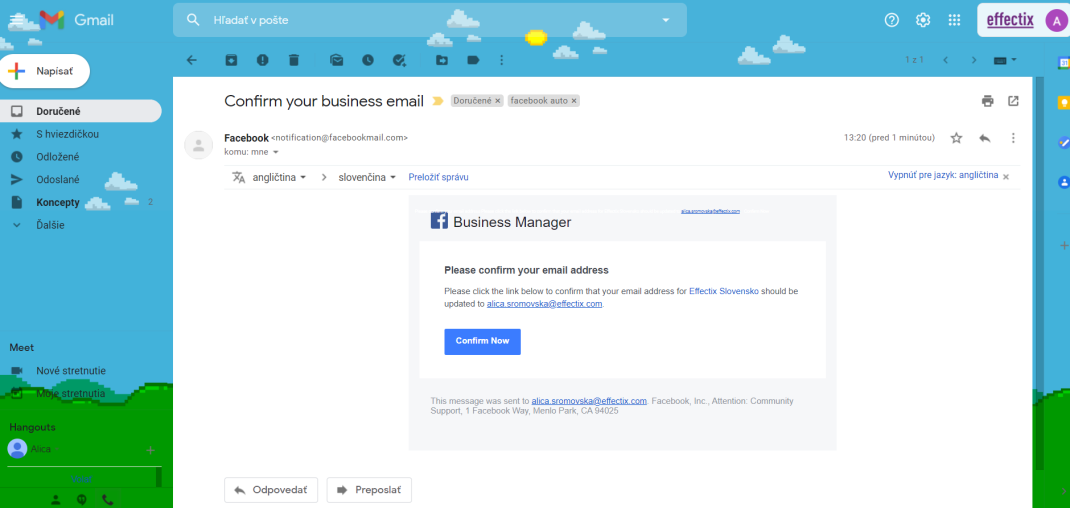Open input tools keyboard dropdown

[x=1005, y=60]
